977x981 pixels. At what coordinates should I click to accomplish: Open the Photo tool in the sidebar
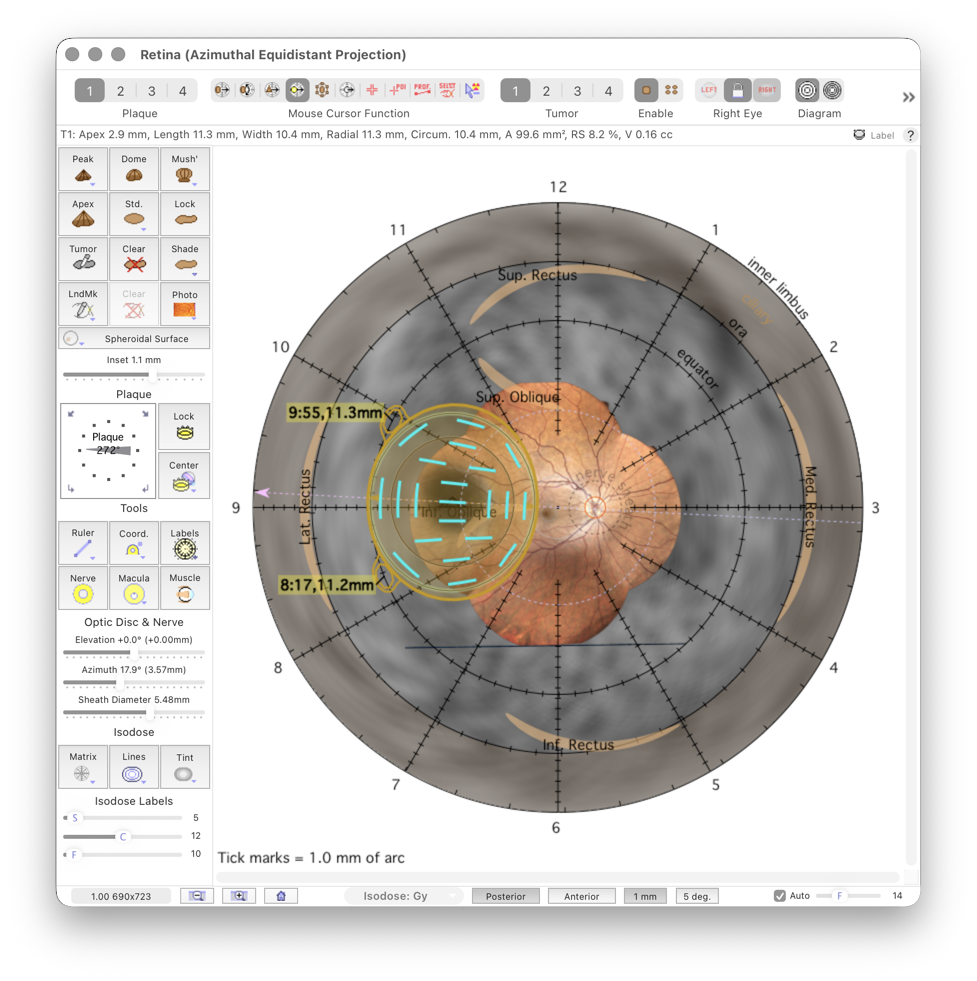(184, 304)
